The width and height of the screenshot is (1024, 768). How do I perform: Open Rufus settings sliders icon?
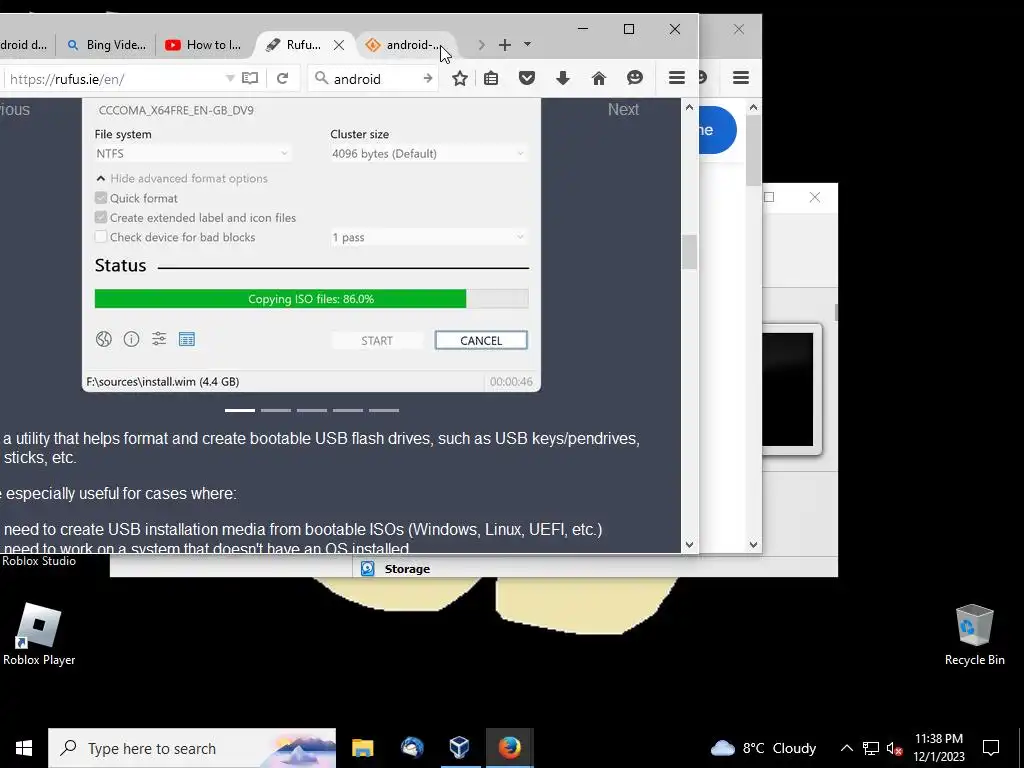[159, 338]
